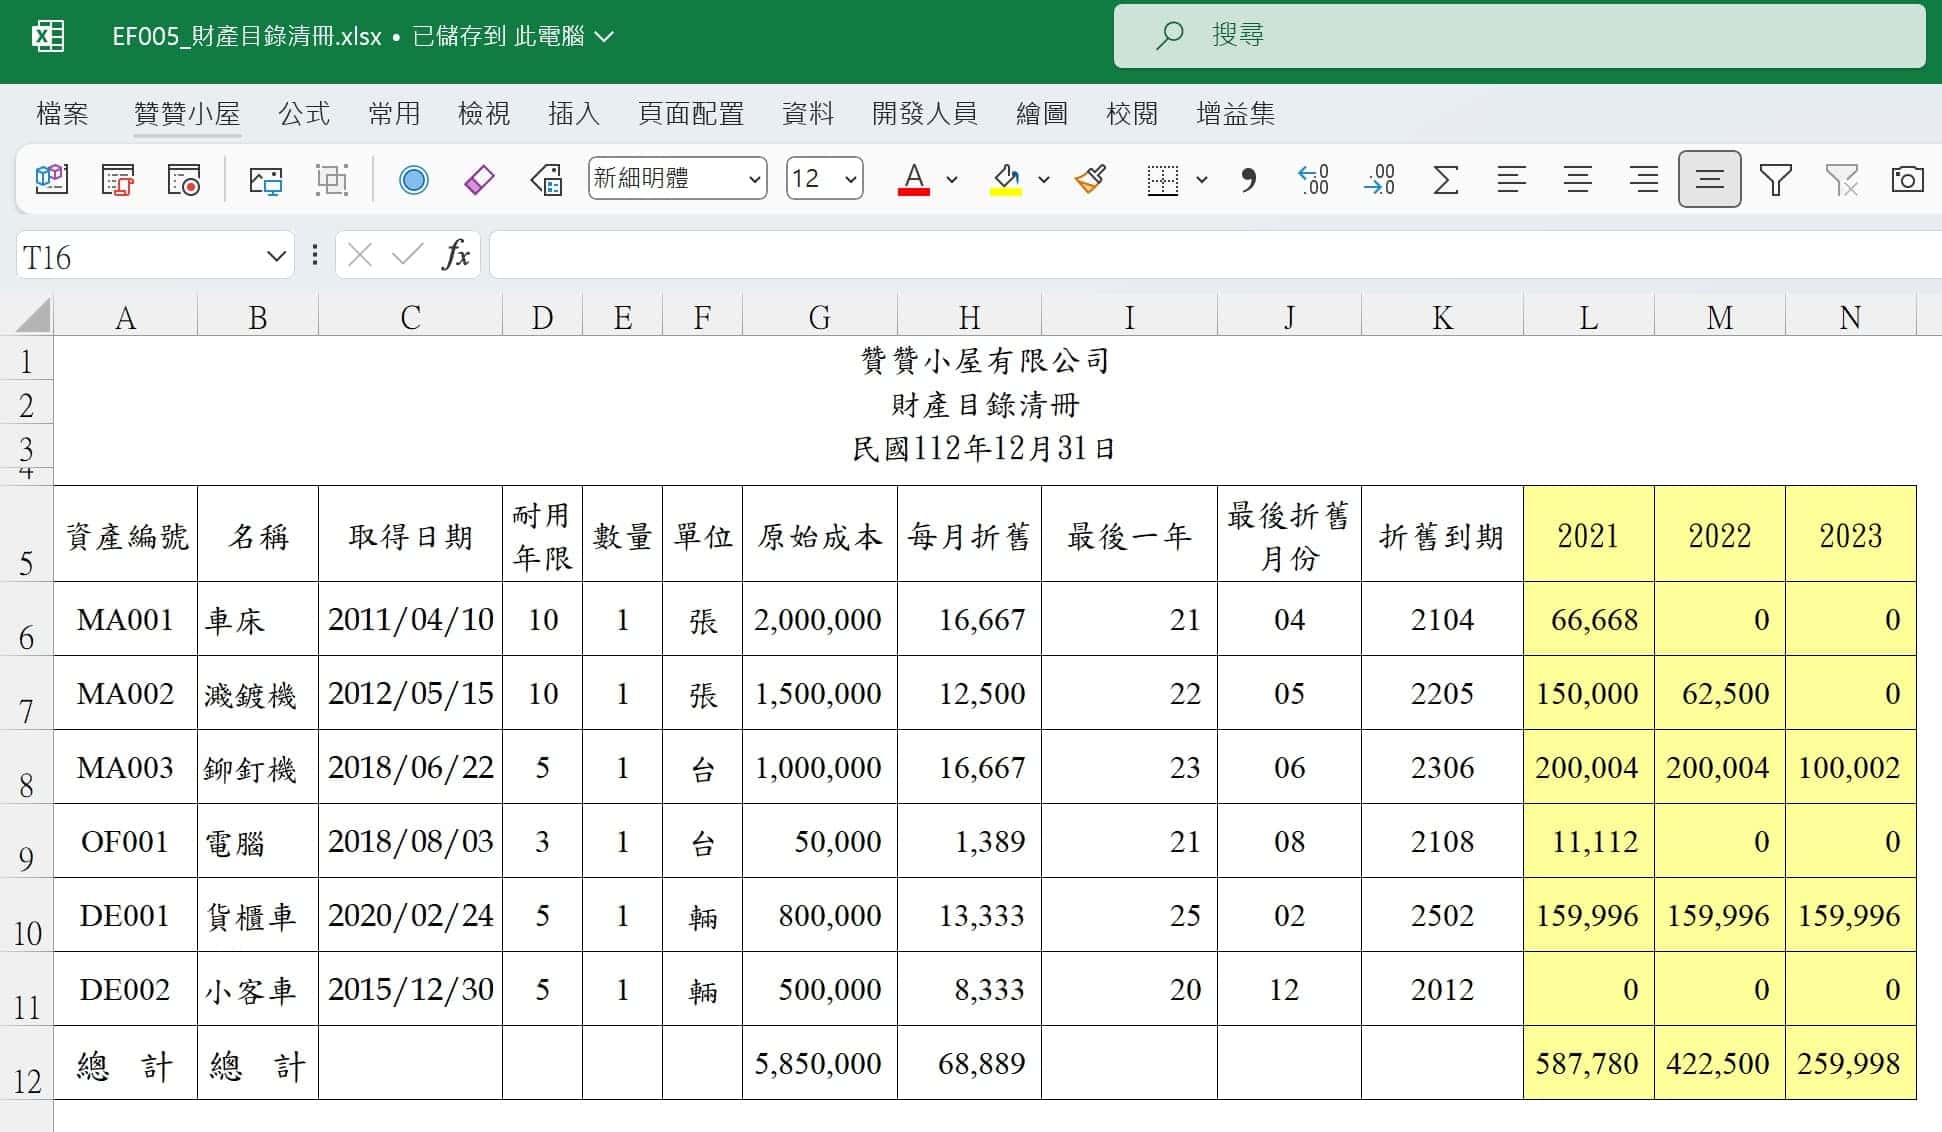The image size is (1942, 1132).
Task: Click the picture with monitor icon
Action: 266,180
